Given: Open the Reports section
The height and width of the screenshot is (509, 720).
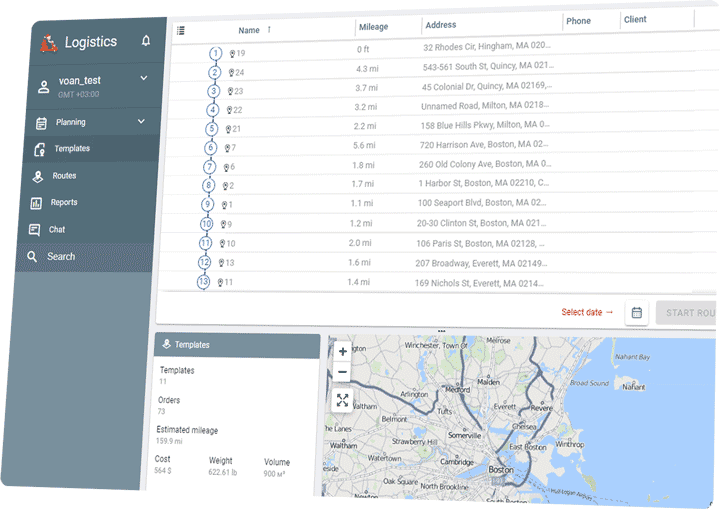Looking at the screenshot, I should pyautogui.click(x=64, y=203).
